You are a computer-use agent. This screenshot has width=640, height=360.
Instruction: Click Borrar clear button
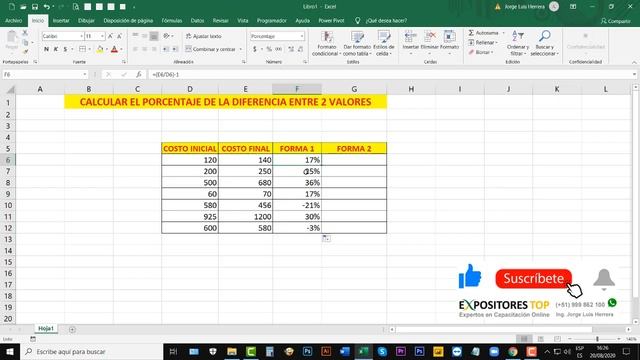(481, 52)
